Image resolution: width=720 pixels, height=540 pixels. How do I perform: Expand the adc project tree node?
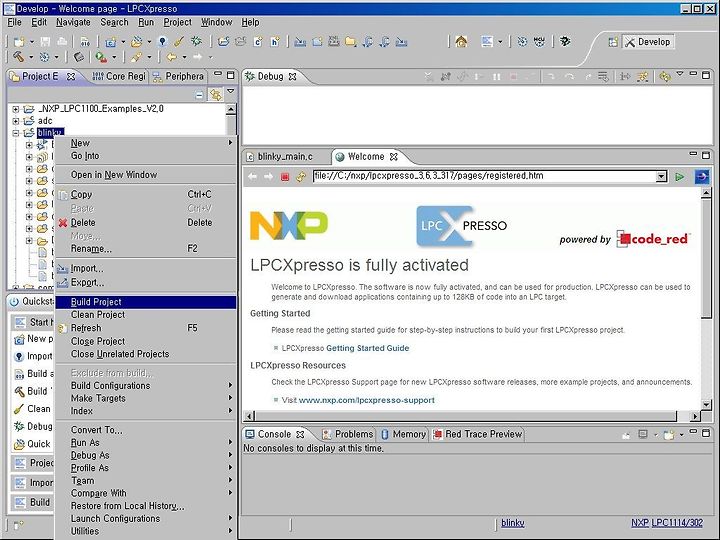pyautogui.click(x=16, y=121)
